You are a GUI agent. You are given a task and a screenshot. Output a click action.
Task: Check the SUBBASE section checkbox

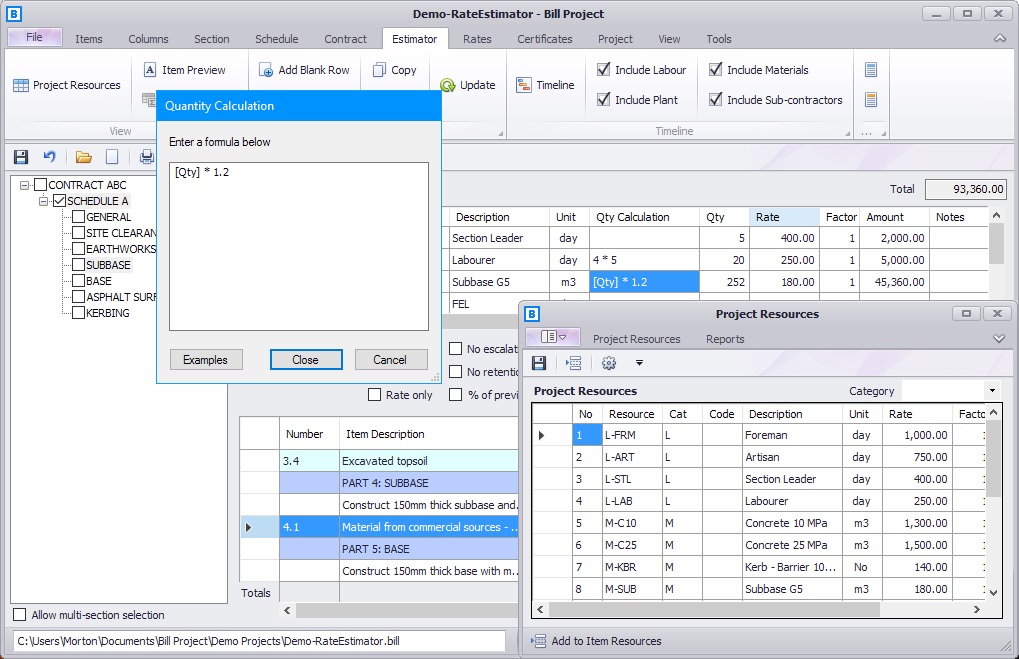coord(78,265)
